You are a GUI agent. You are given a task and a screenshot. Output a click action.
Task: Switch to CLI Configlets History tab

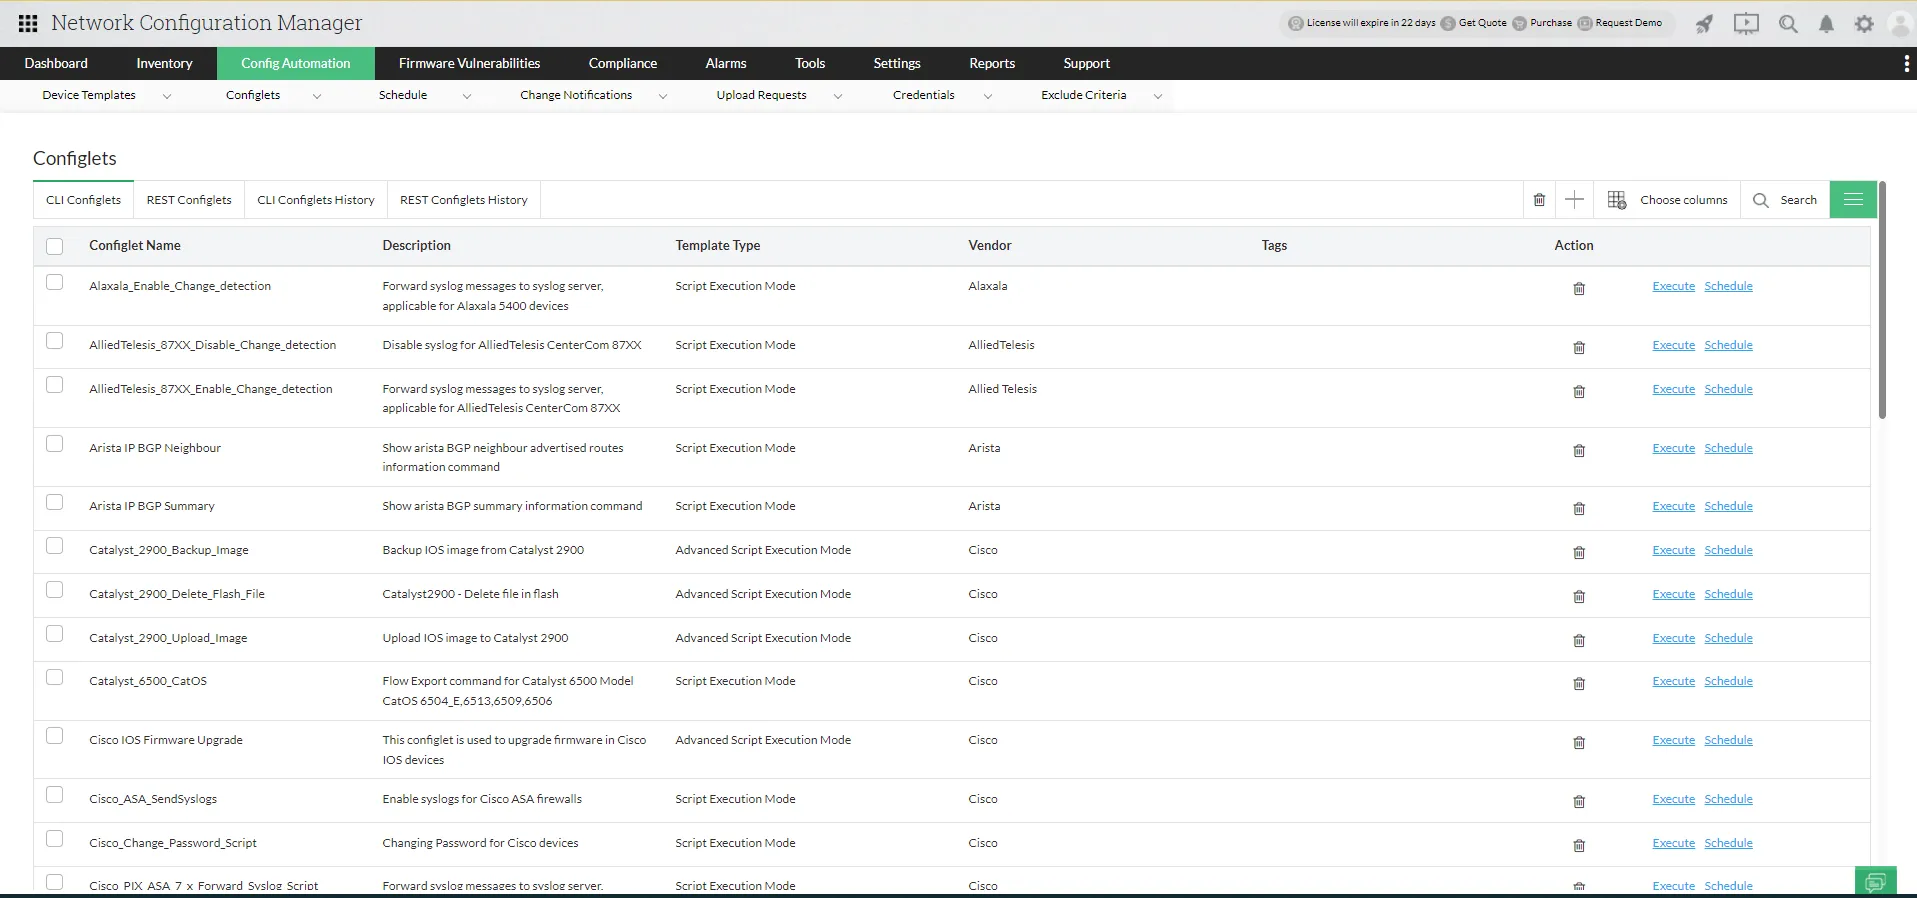pos(316,200)
